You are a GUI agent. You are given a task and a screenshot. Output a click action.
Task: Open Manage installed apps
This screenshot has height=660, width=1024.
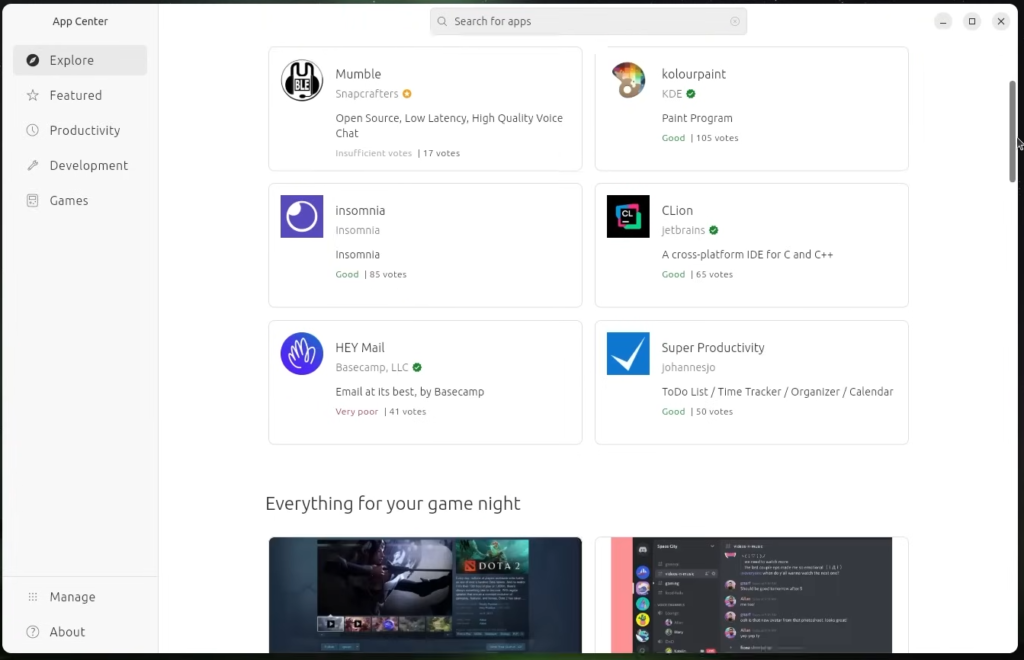click(80, 597)
